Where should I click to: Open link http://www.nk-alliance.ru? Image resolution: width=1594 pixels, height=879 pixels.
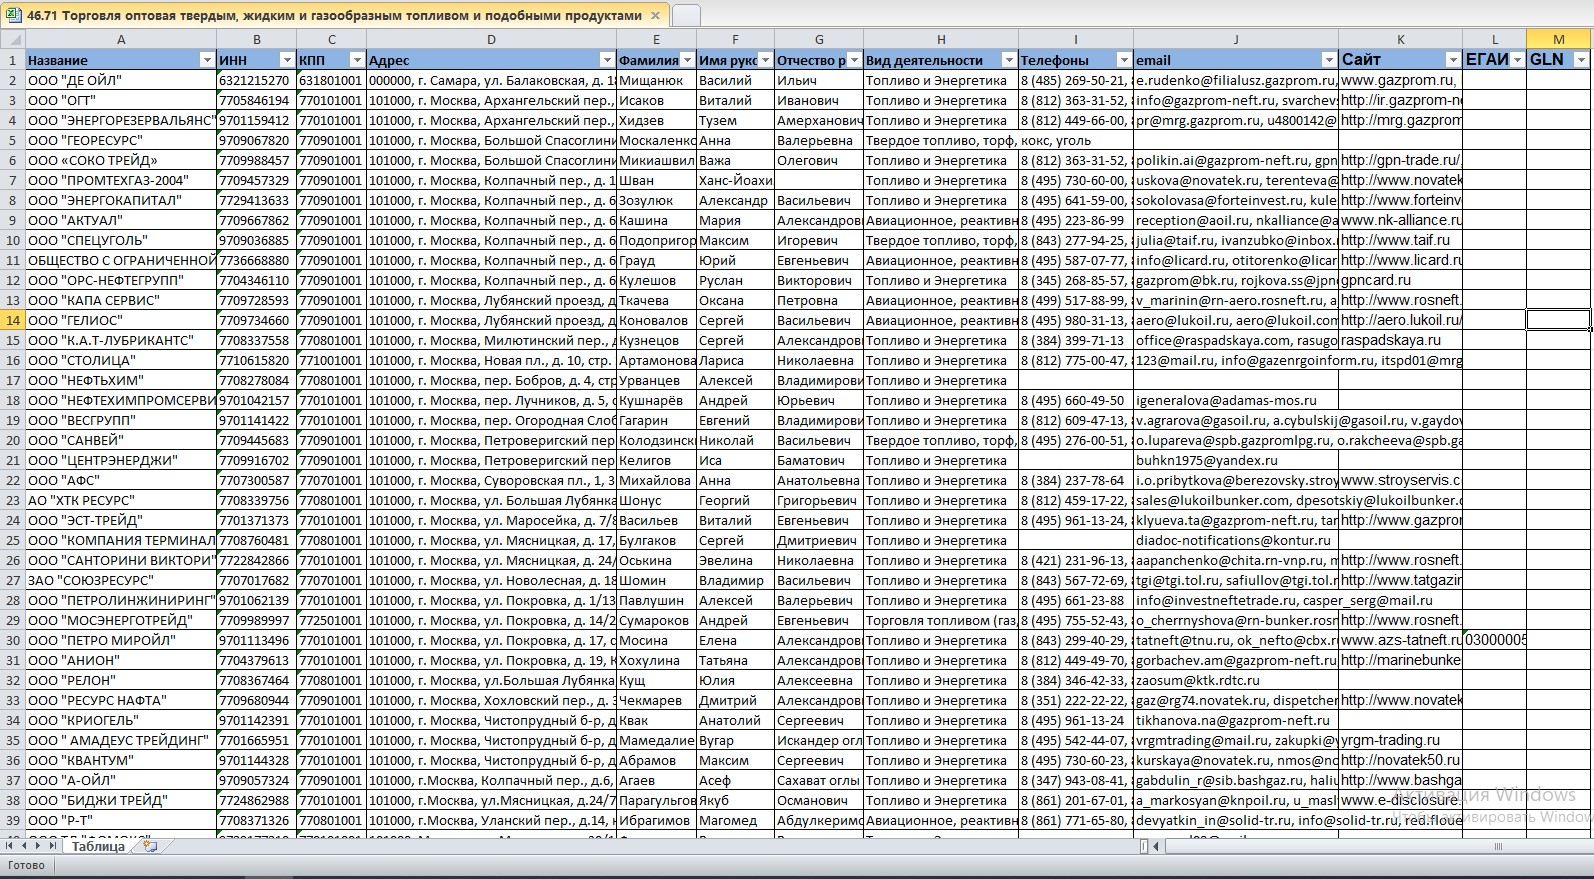coord(1400,220)
